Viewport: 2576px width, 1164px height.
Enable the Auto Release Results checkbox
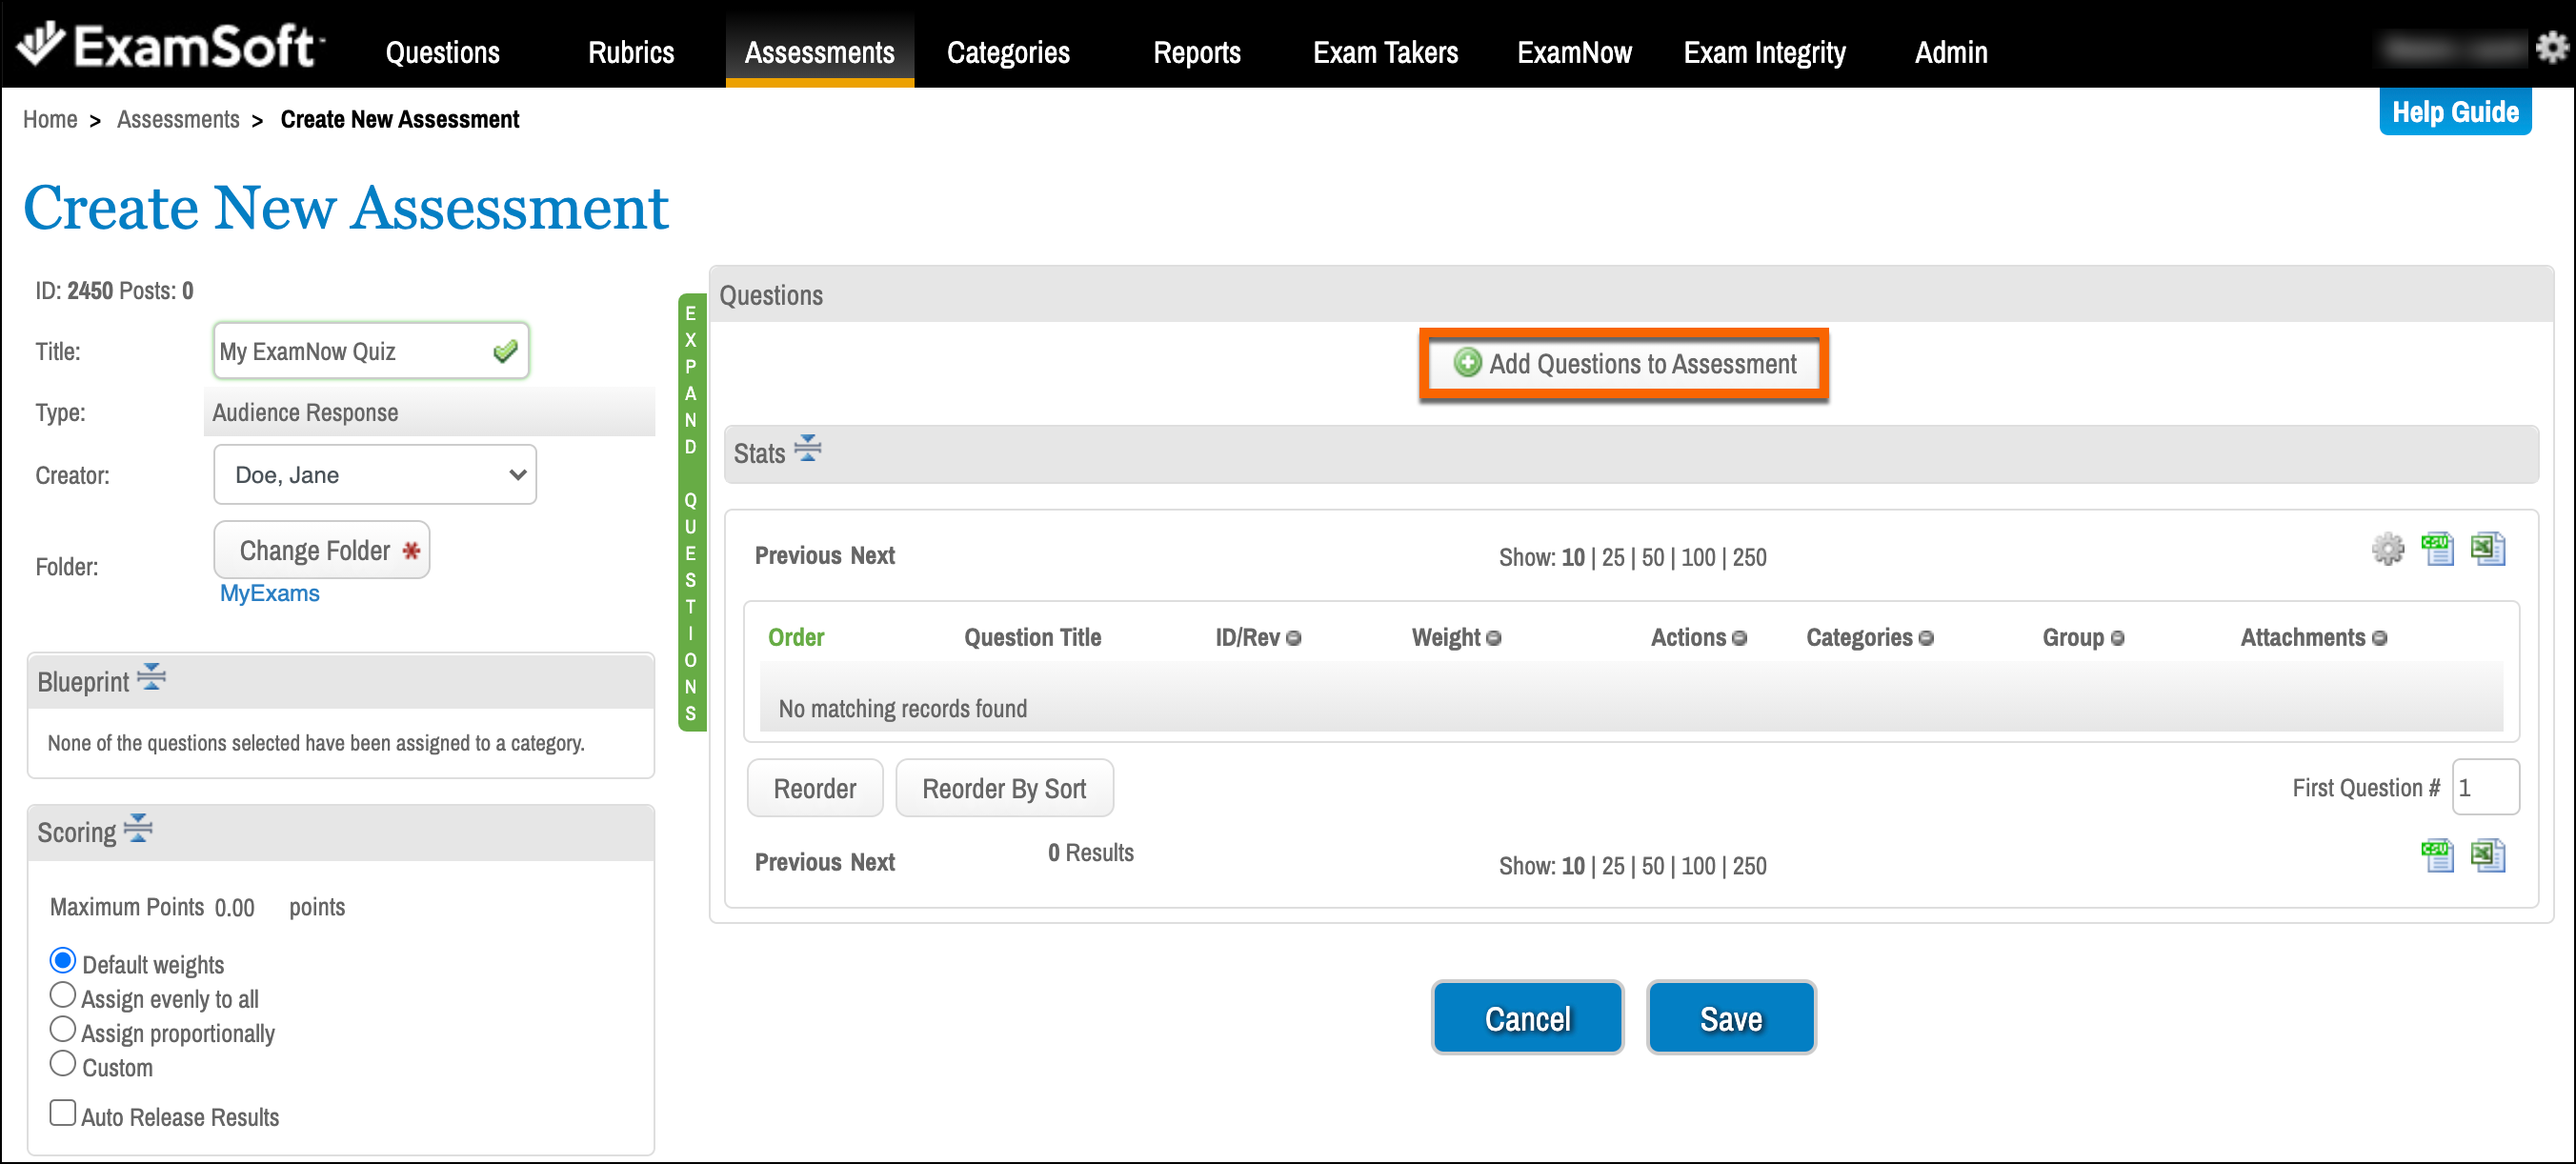pos(62,1113)
